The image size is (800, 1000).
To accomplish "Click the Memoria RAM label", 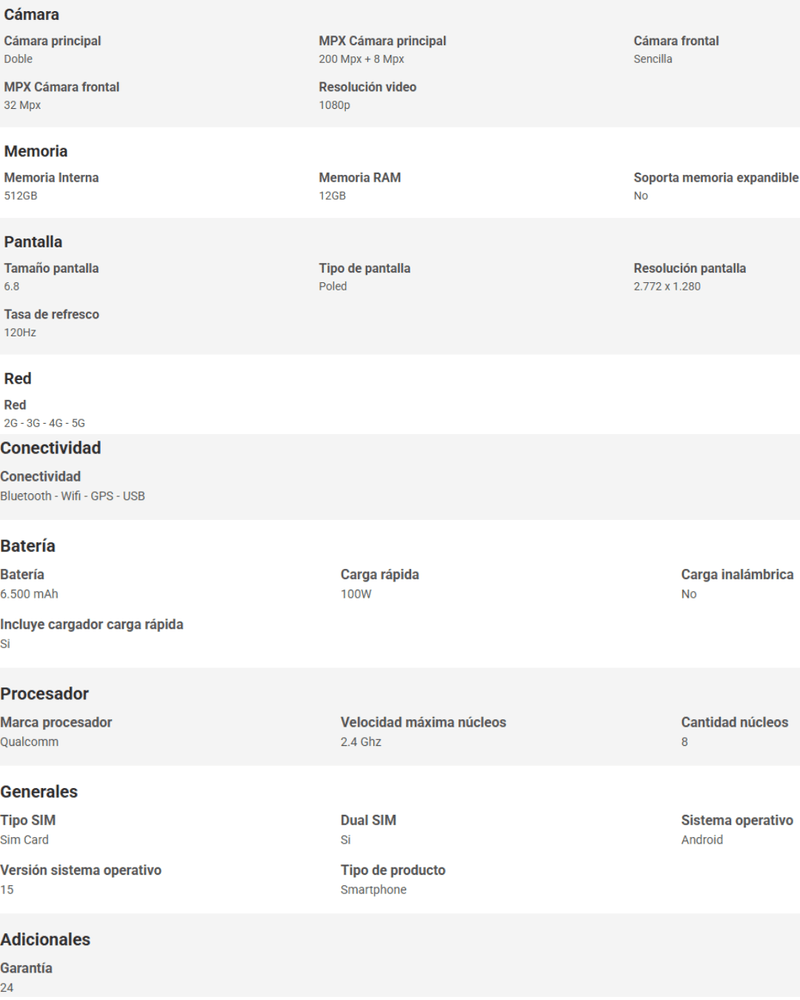I will (x=360, y=178).
